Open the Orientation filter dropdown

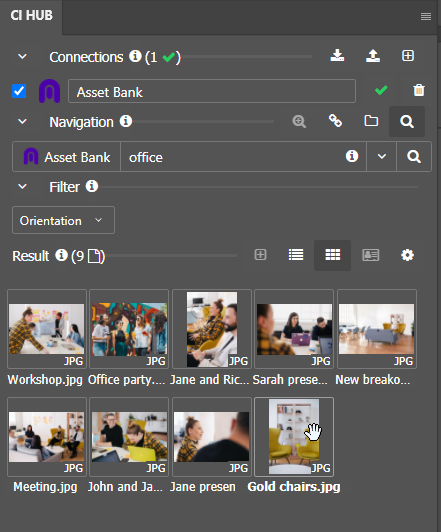(63, 220)
